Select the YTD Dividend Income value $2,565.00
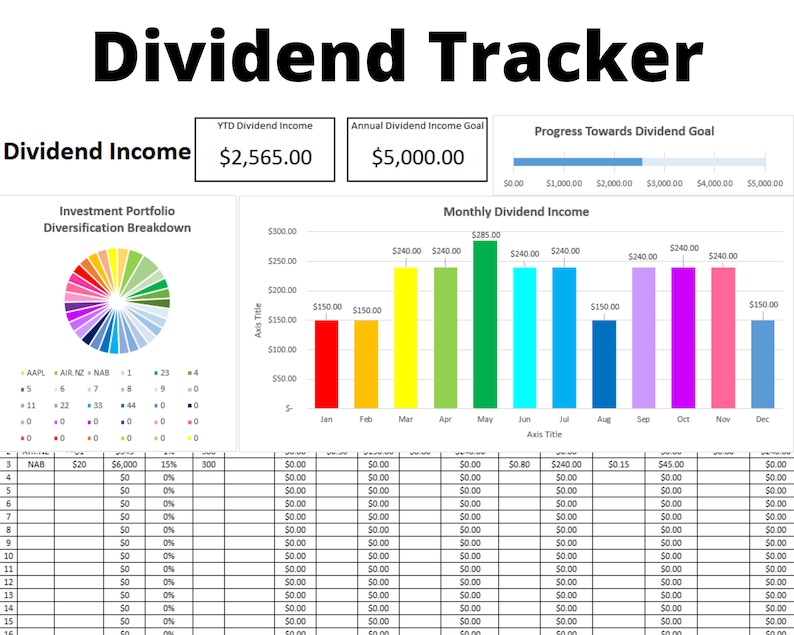794x635 pixels. 265,157
